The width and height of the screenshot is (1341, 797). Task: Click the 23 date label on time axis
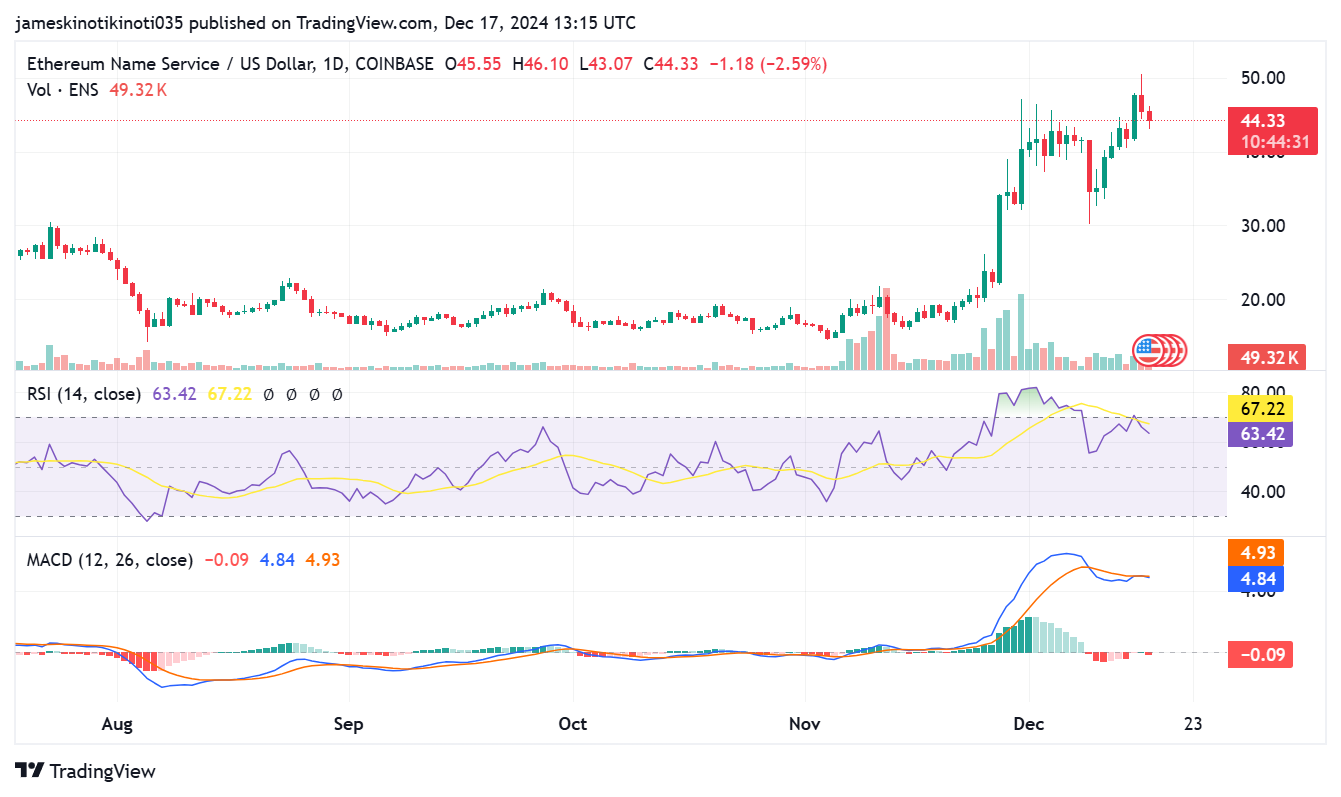coord(1192,723)
